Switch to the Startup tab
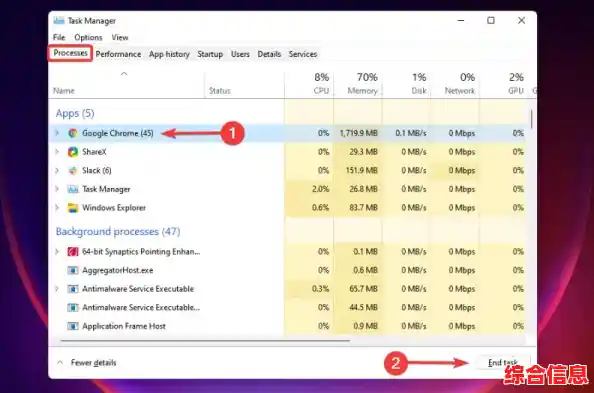Viewport: 594px width, 393px height. [x=210, y=54]
